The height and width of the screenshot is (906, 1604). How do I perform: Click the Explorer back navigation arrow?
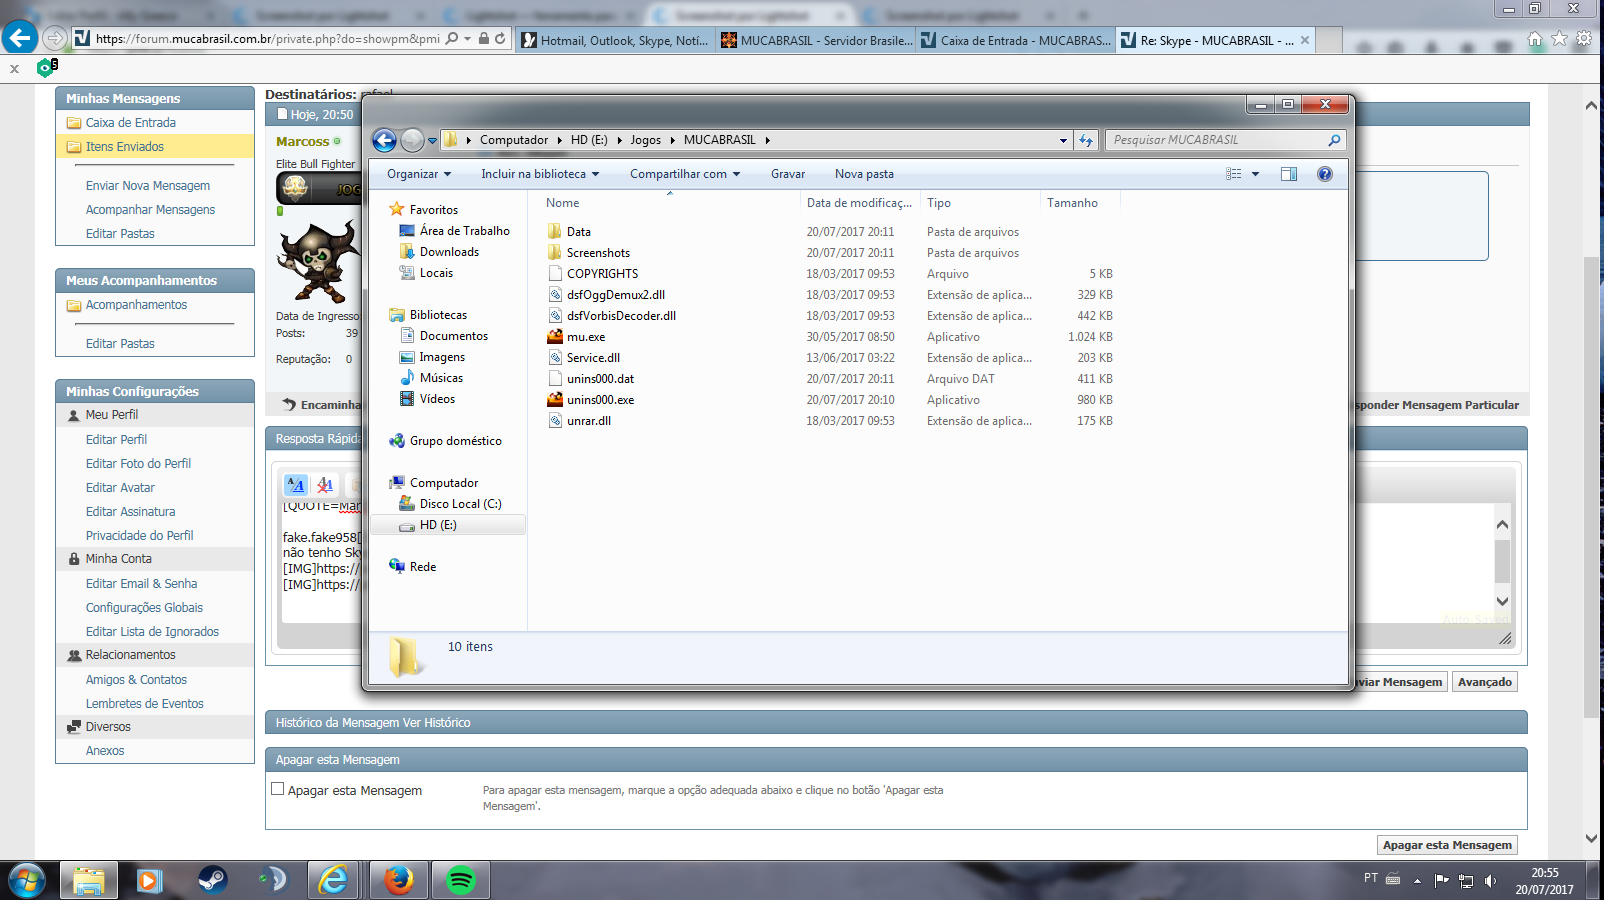click(384, 140)
